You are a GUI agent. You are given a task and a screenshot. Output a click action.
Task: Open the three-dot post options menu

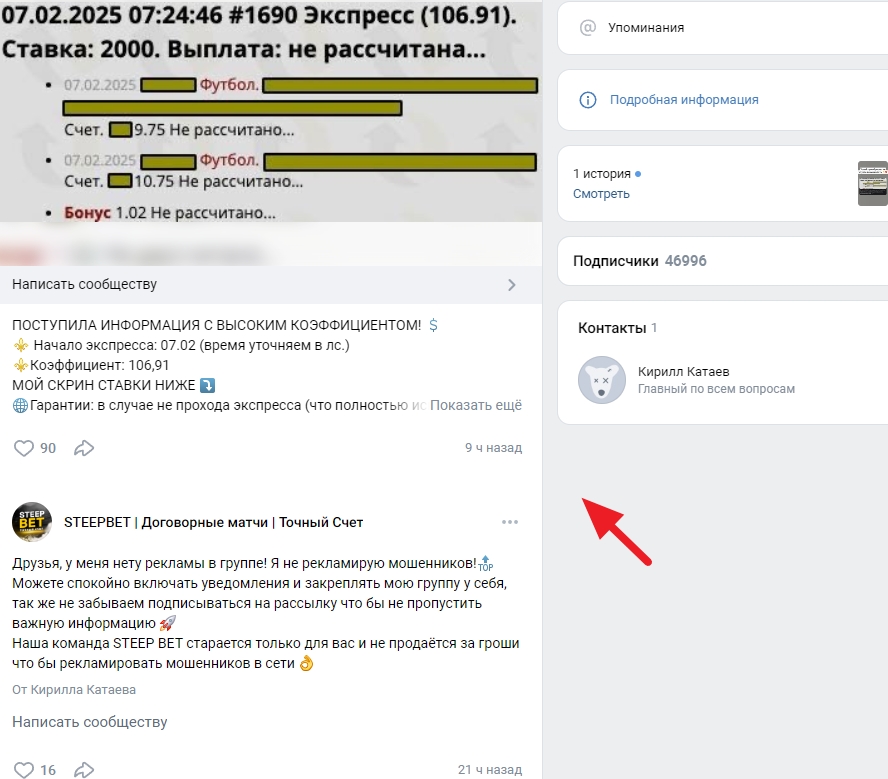coord(510,522)
